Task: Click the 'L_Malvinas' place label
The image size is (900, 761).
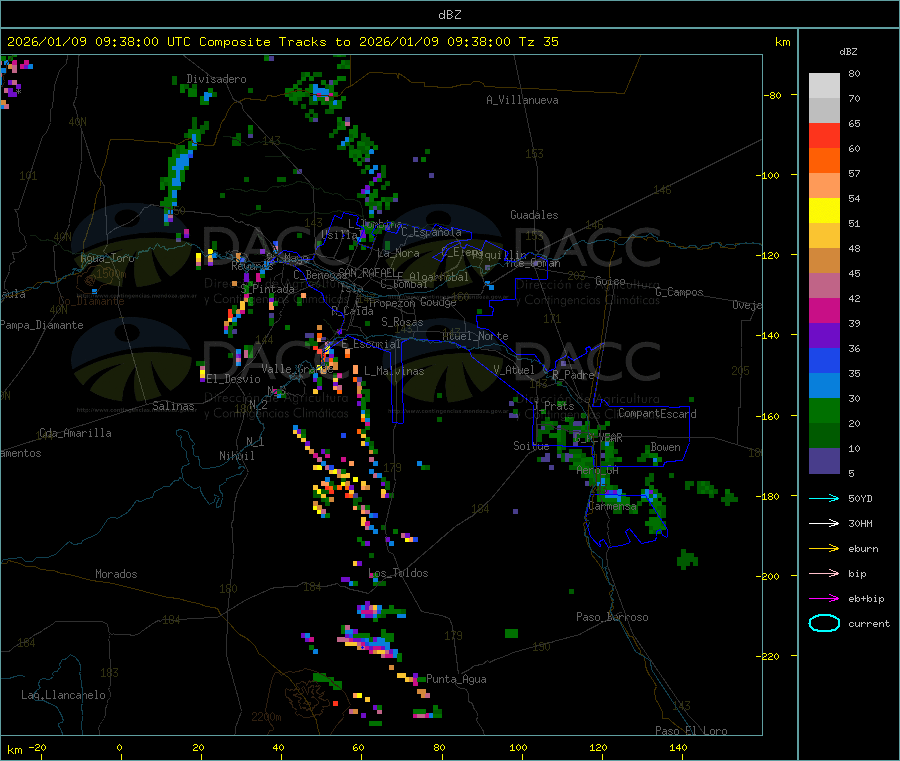Action: 394,371
